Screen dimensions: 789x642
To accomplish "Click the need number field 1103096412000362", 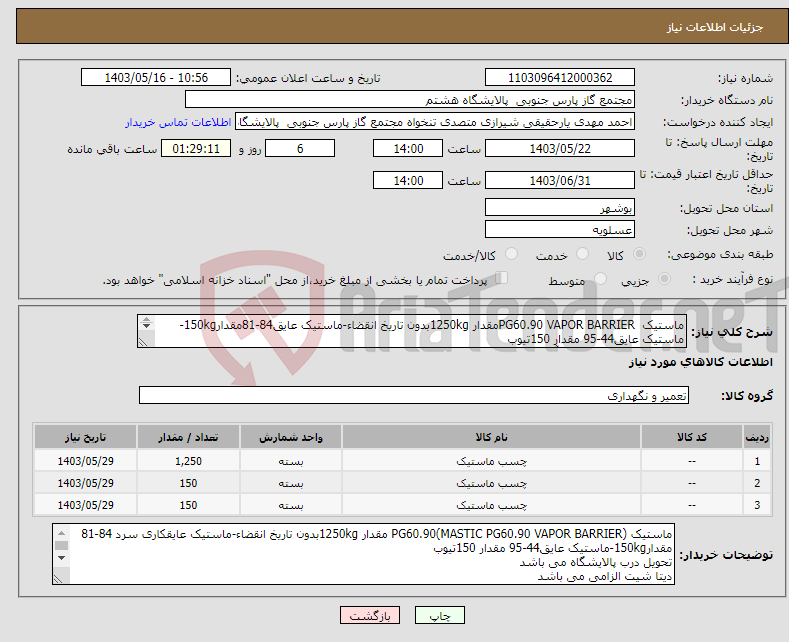I will tap(560, 77).
